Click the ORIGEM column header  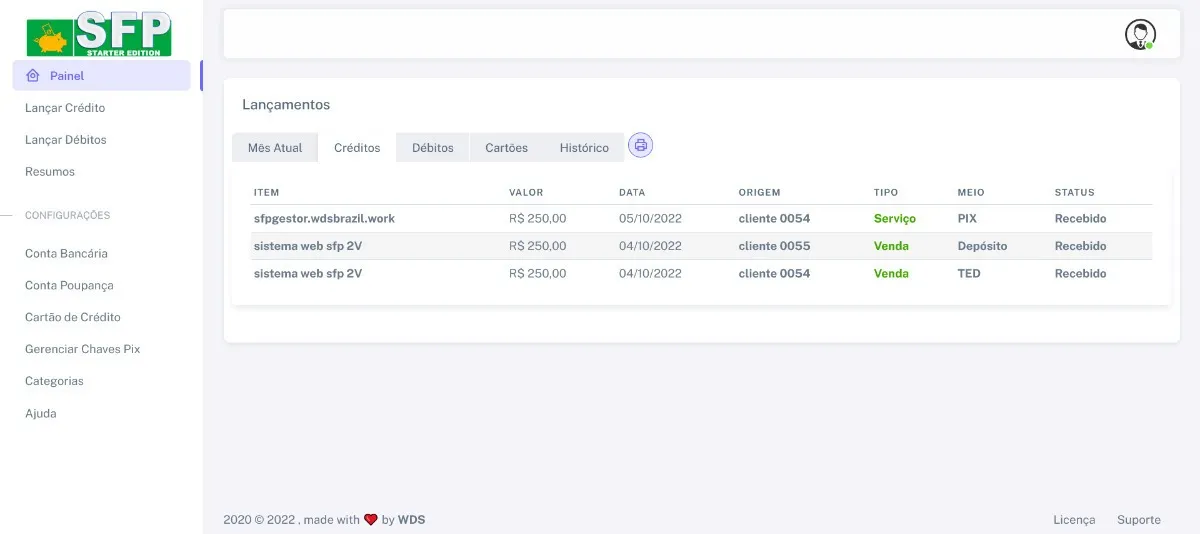point(759,192)
